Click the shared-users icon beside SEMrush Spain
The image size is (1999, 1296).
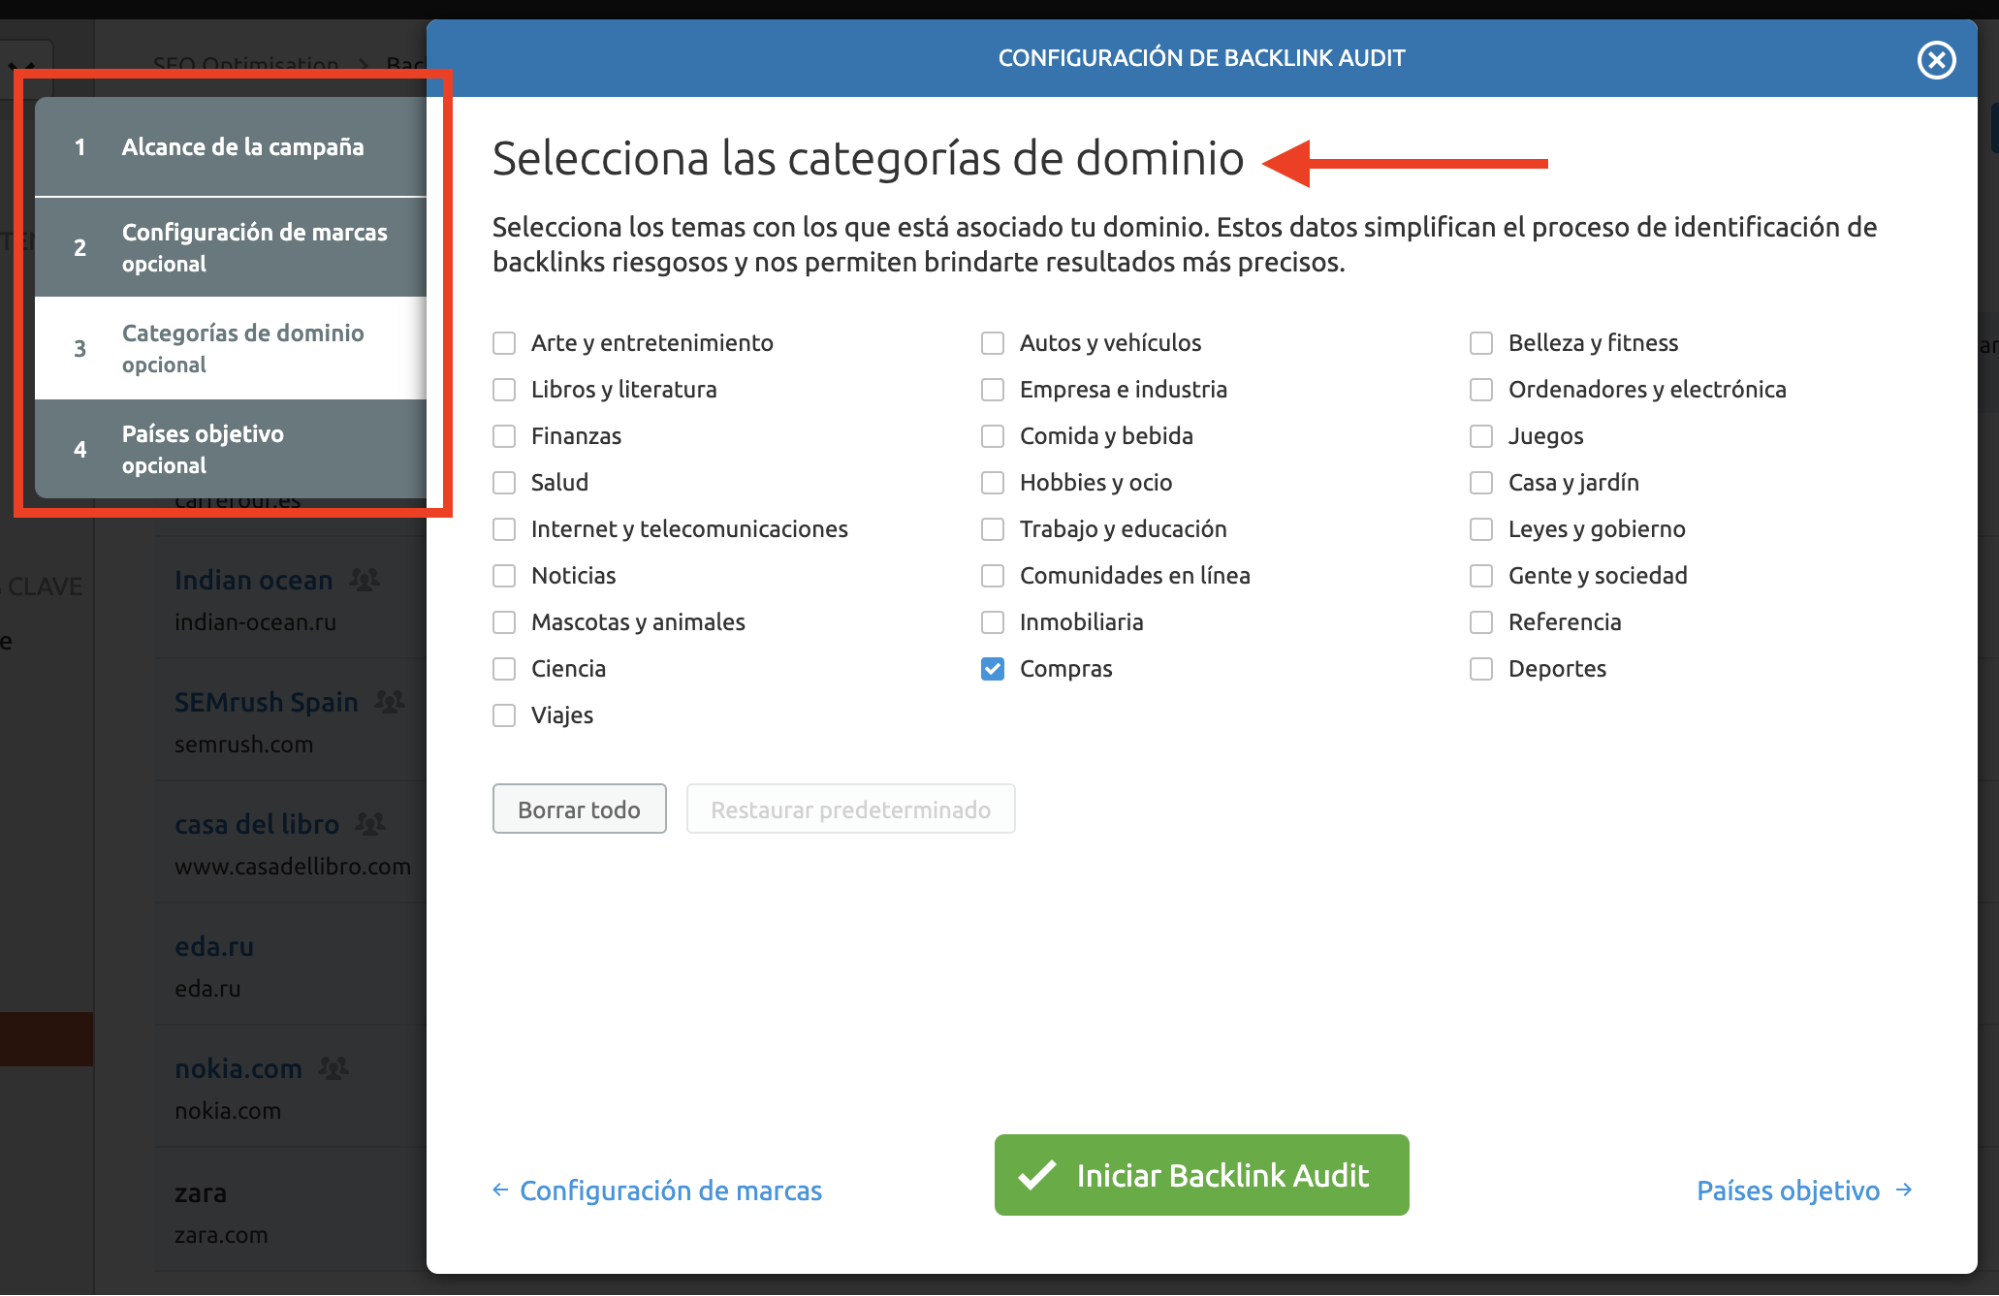click(x=389, y=702)
